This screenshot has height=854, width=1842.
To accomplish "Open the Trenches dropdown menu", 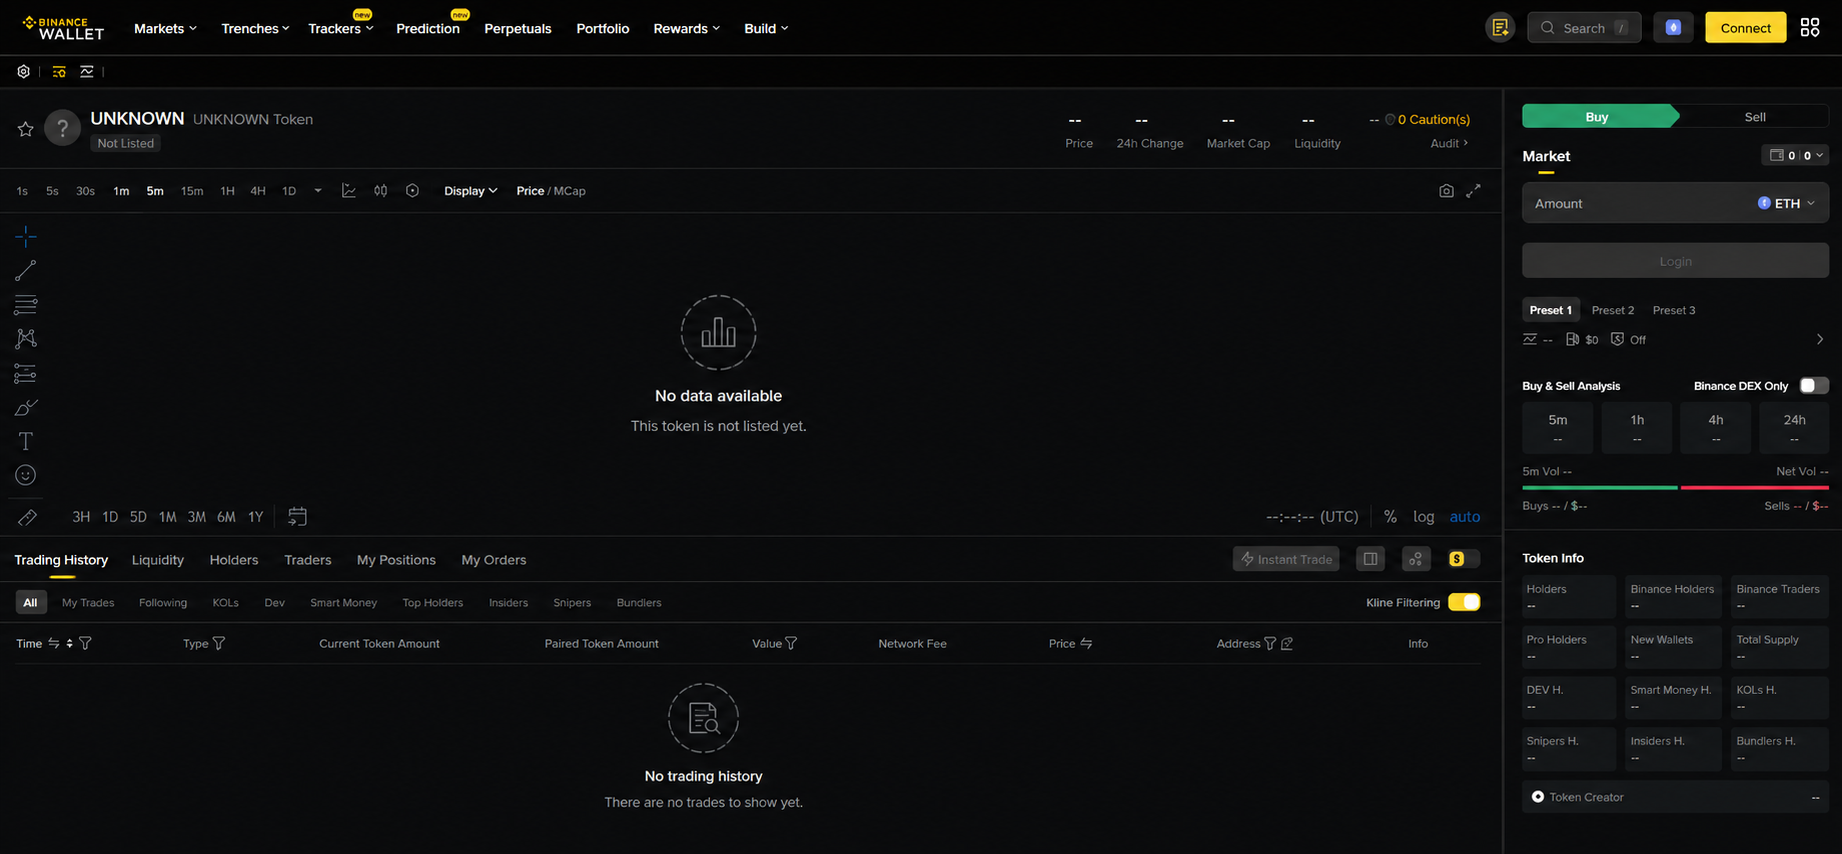I will tap(255, 28).
